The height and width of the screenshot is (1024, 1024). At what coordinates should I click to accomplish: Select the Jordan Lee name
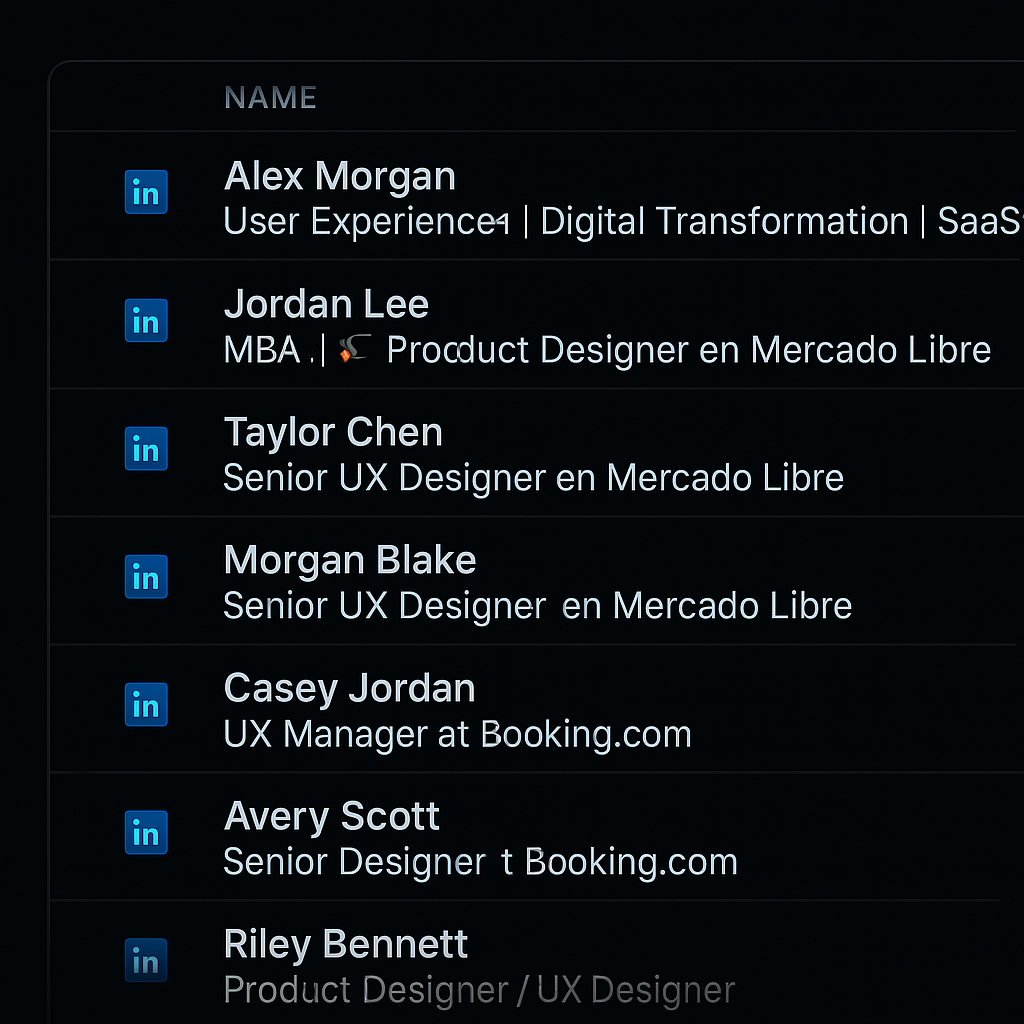326,305
